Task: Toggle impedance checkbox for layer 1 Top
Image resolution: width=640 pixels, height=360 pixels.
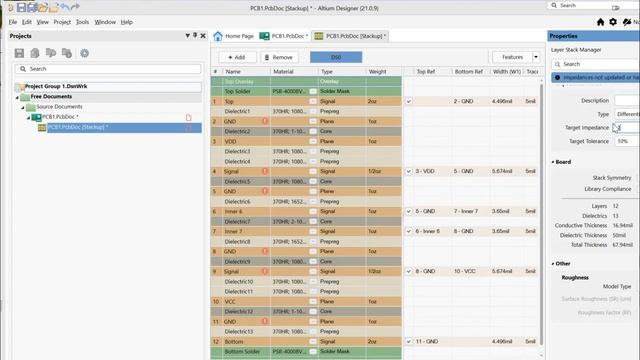Action: [409, 101]
